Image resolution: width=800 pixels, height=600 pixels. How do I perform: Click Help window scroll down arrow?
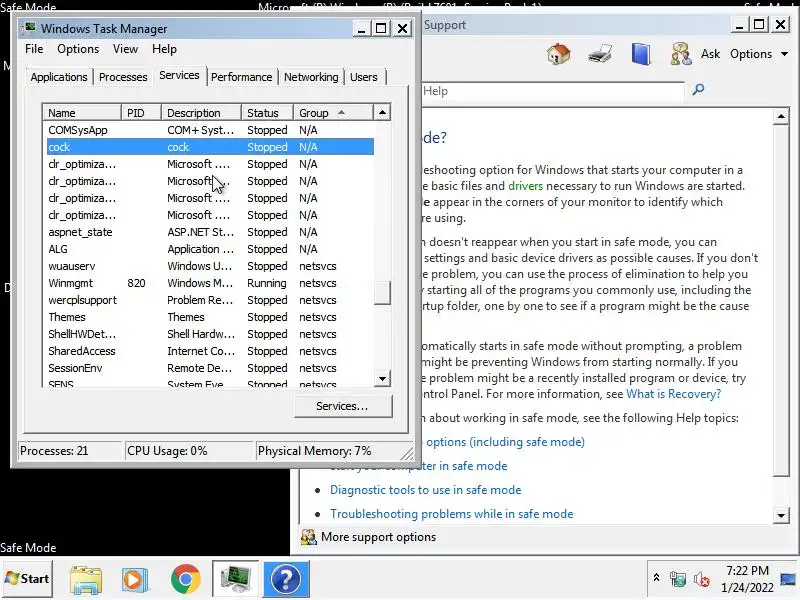(781, 515)
